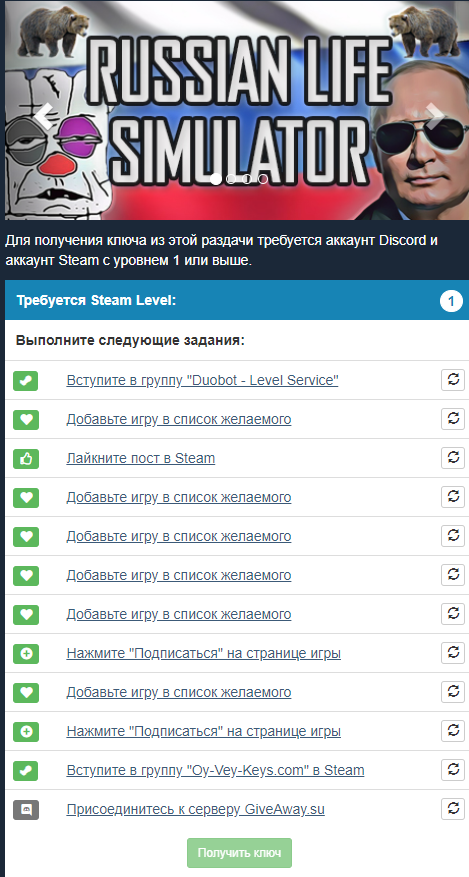Click Steam icon beside Oy-Vey-Keys group task
This screenshot has width=469, height=877.
26,771
